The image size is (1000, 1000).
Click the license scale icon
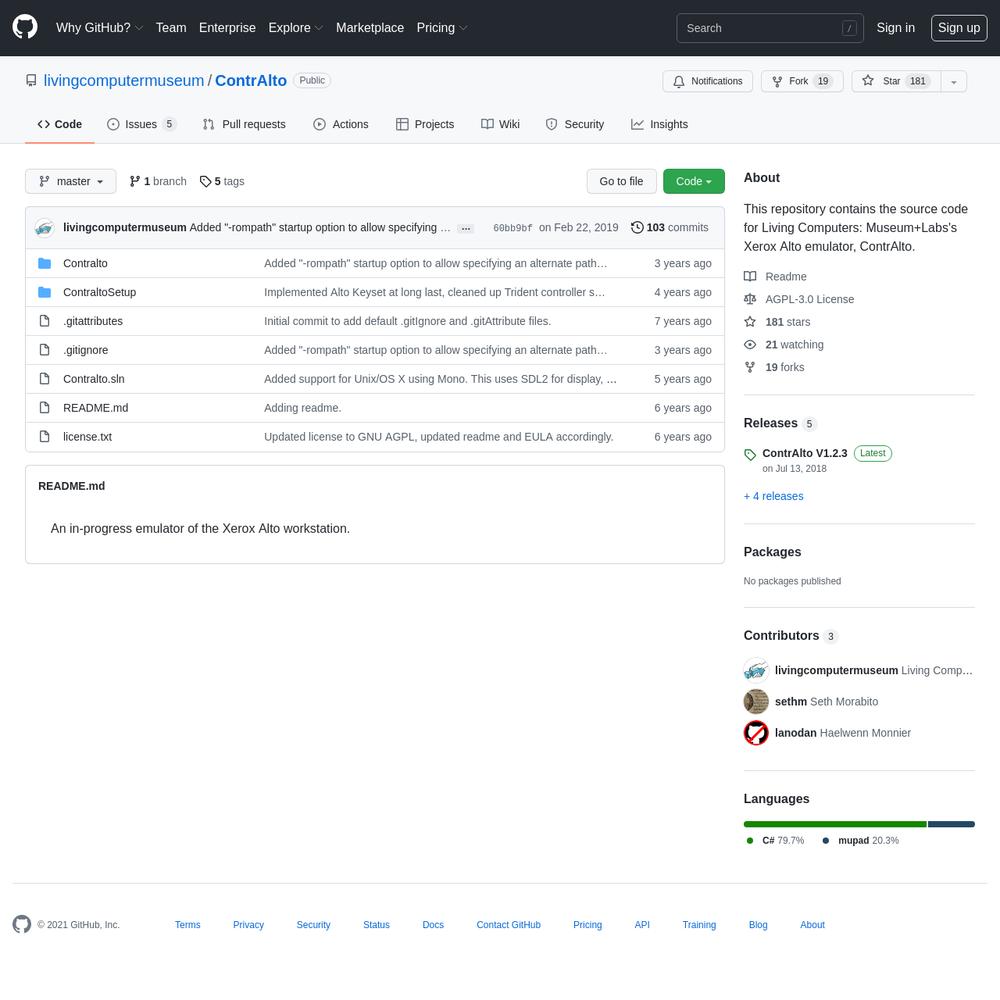tap(750, 299)
